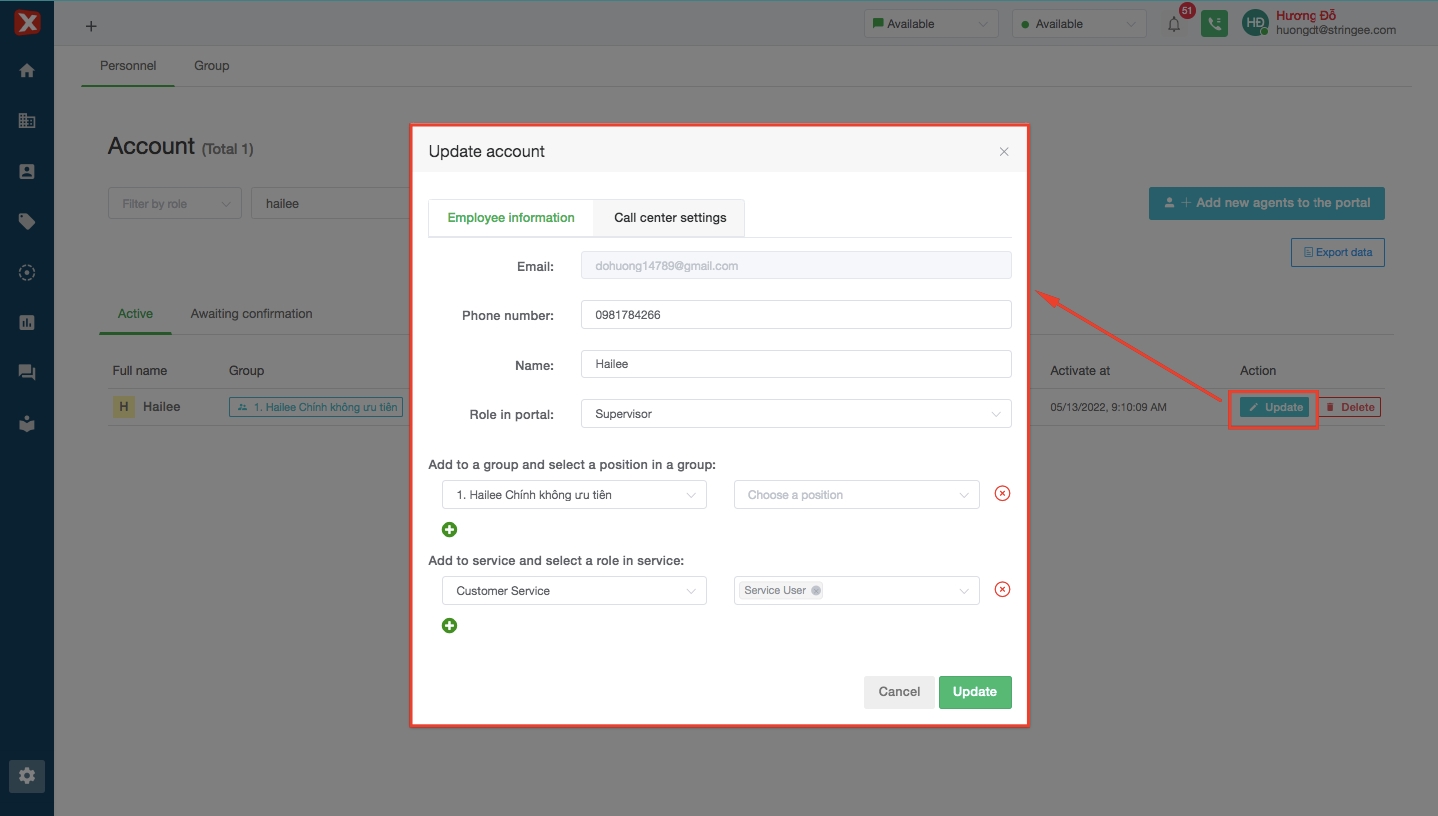The image size is (1438, 816).
Task: Remove the Service User tag
Action: point(816,591)
